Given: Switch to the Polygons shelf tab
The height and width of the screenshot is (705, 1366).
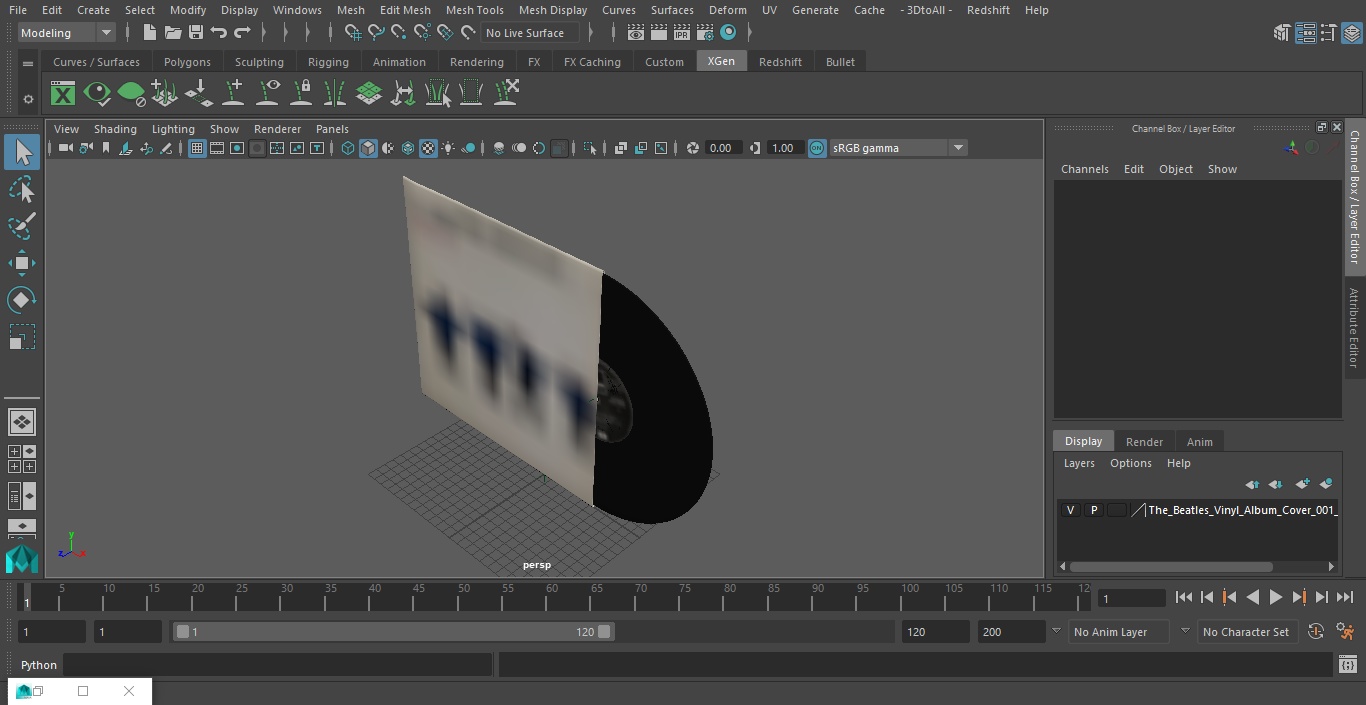Looking at the screenshot, I should [187, 62].
